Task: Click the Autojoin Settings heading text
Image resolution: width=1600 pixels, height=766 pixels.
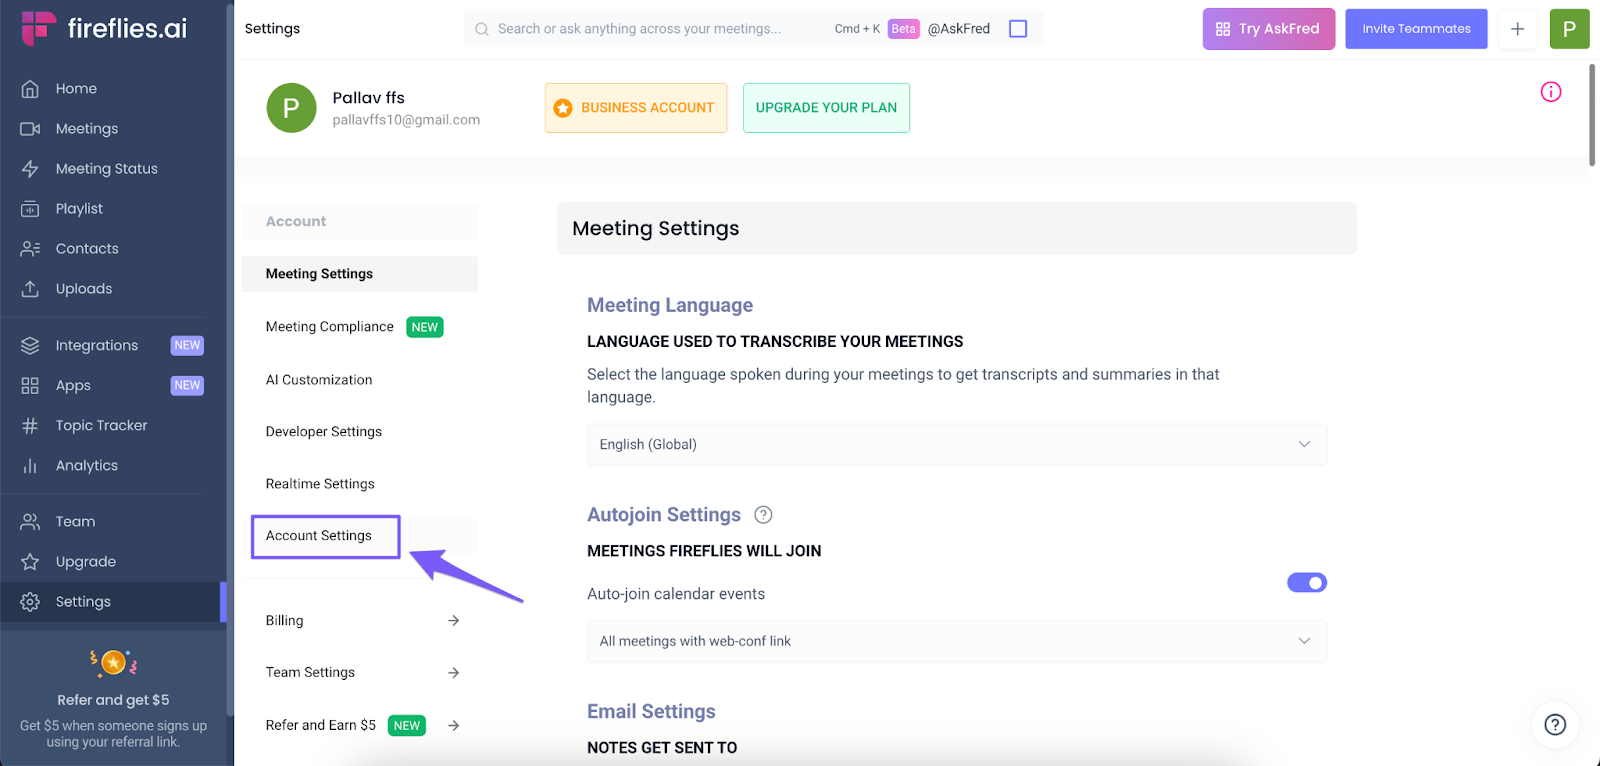Action: (664, 515)
